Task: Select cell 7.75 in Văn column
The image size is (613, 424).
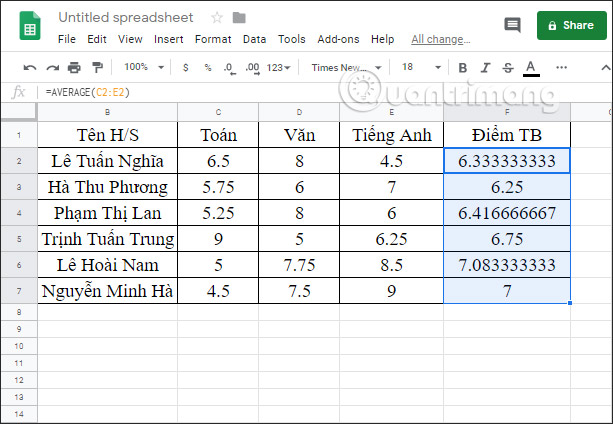Action: [299, 265]
